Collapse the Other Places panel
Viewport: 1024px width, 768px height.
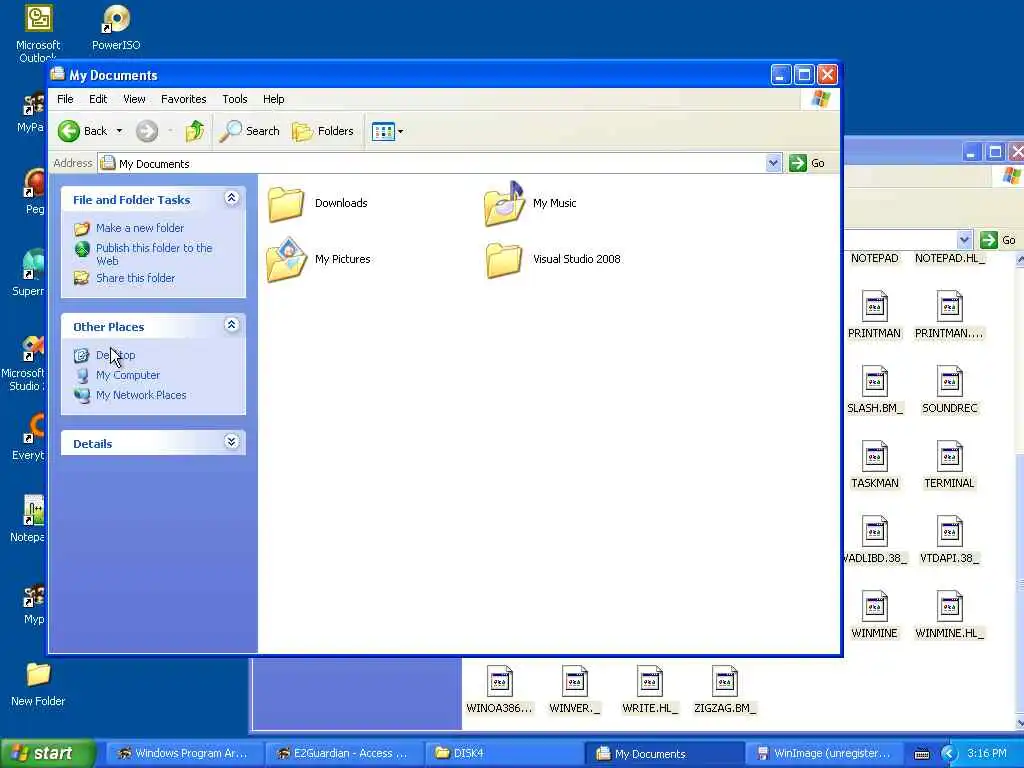(231, 325)
